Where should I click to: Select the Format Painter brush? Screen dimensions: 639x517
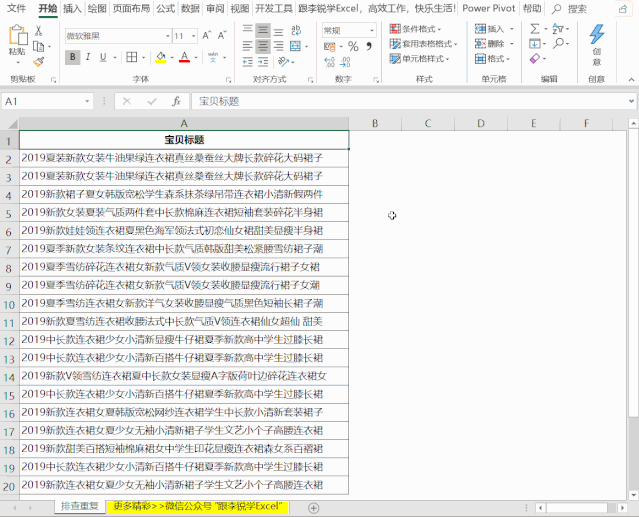coord(39,62)
